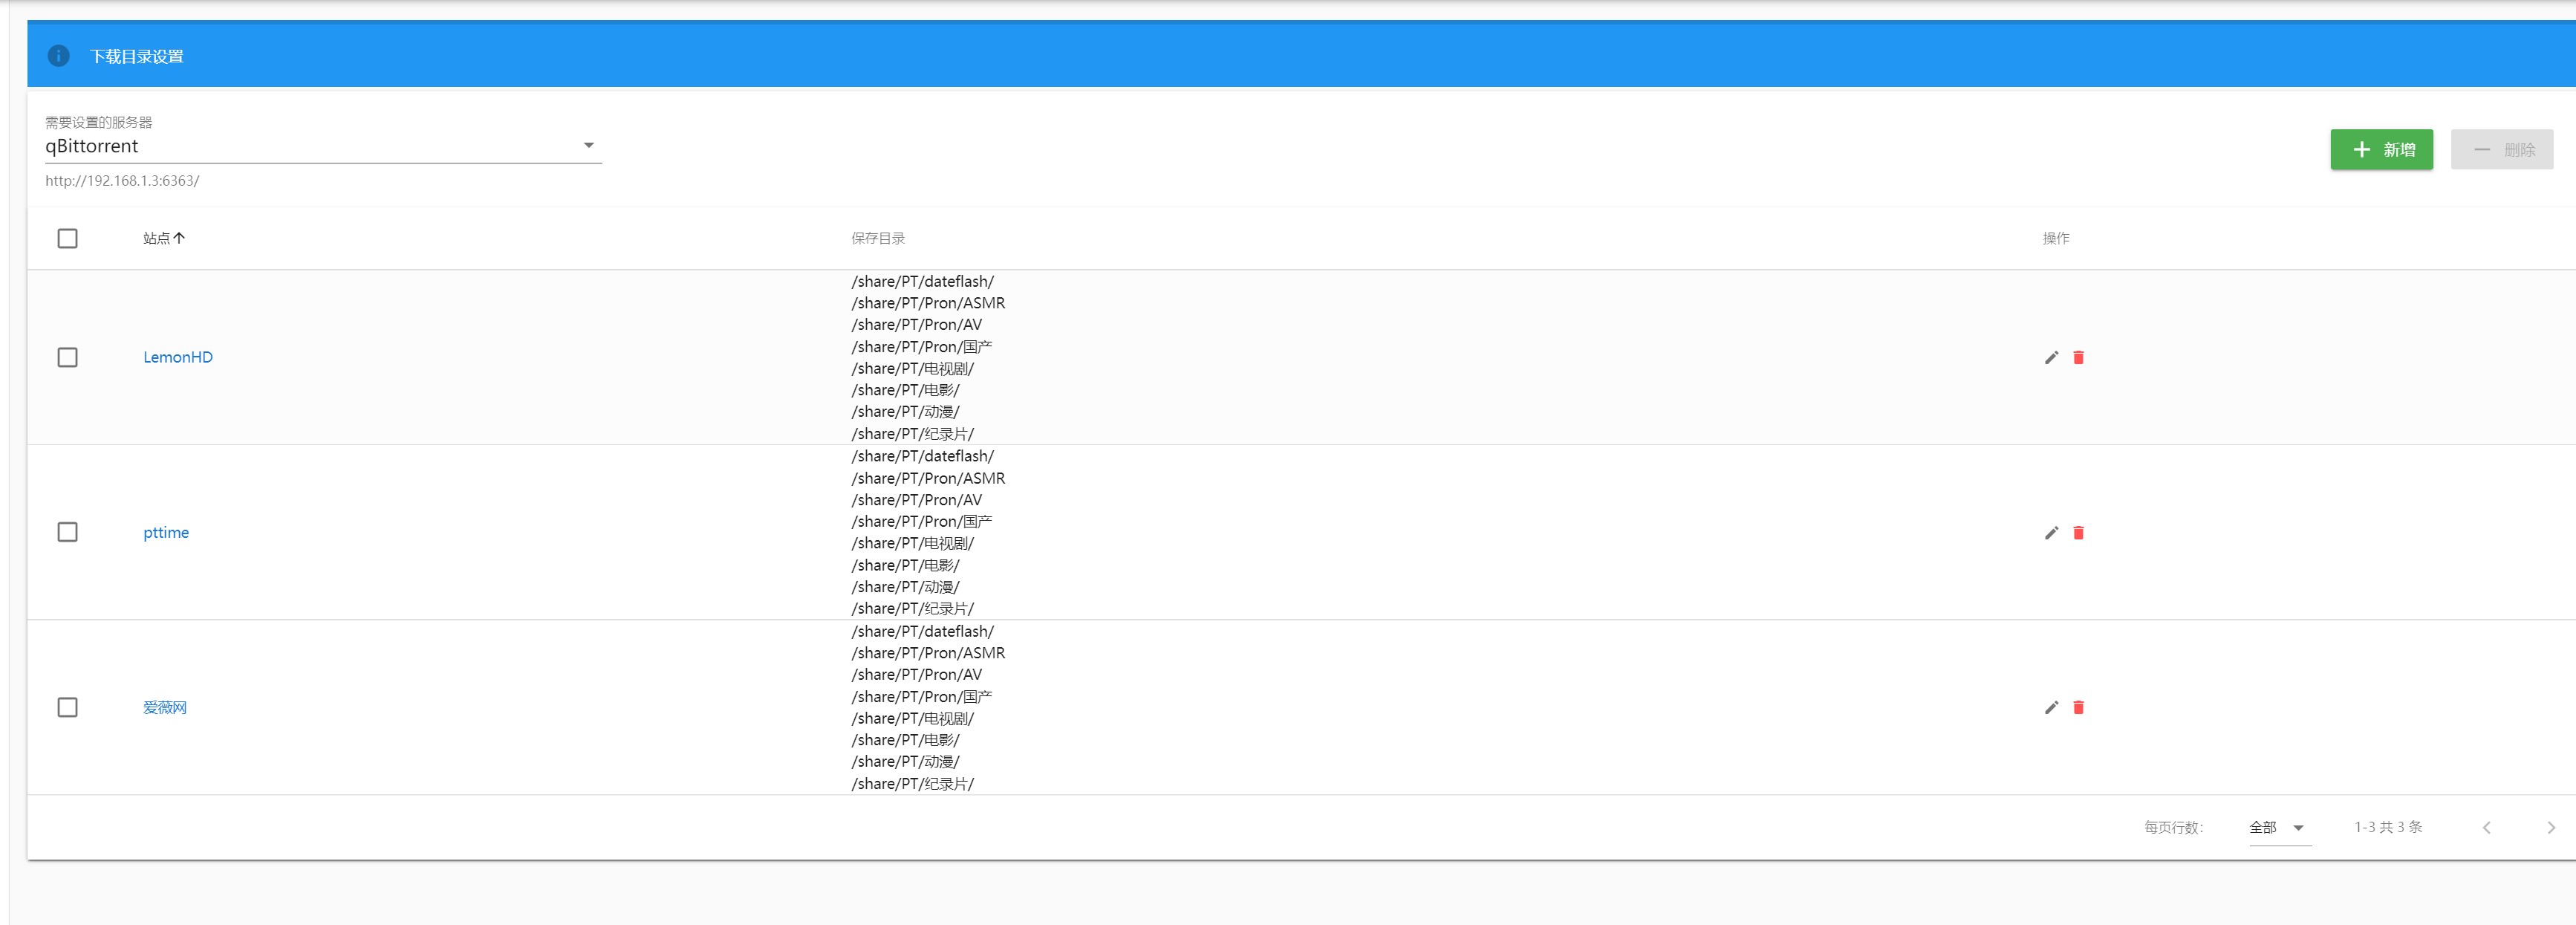Click the edit pencil icon for LemonHD
This screenshot has height=925, width=2576.
[2051, 357]
